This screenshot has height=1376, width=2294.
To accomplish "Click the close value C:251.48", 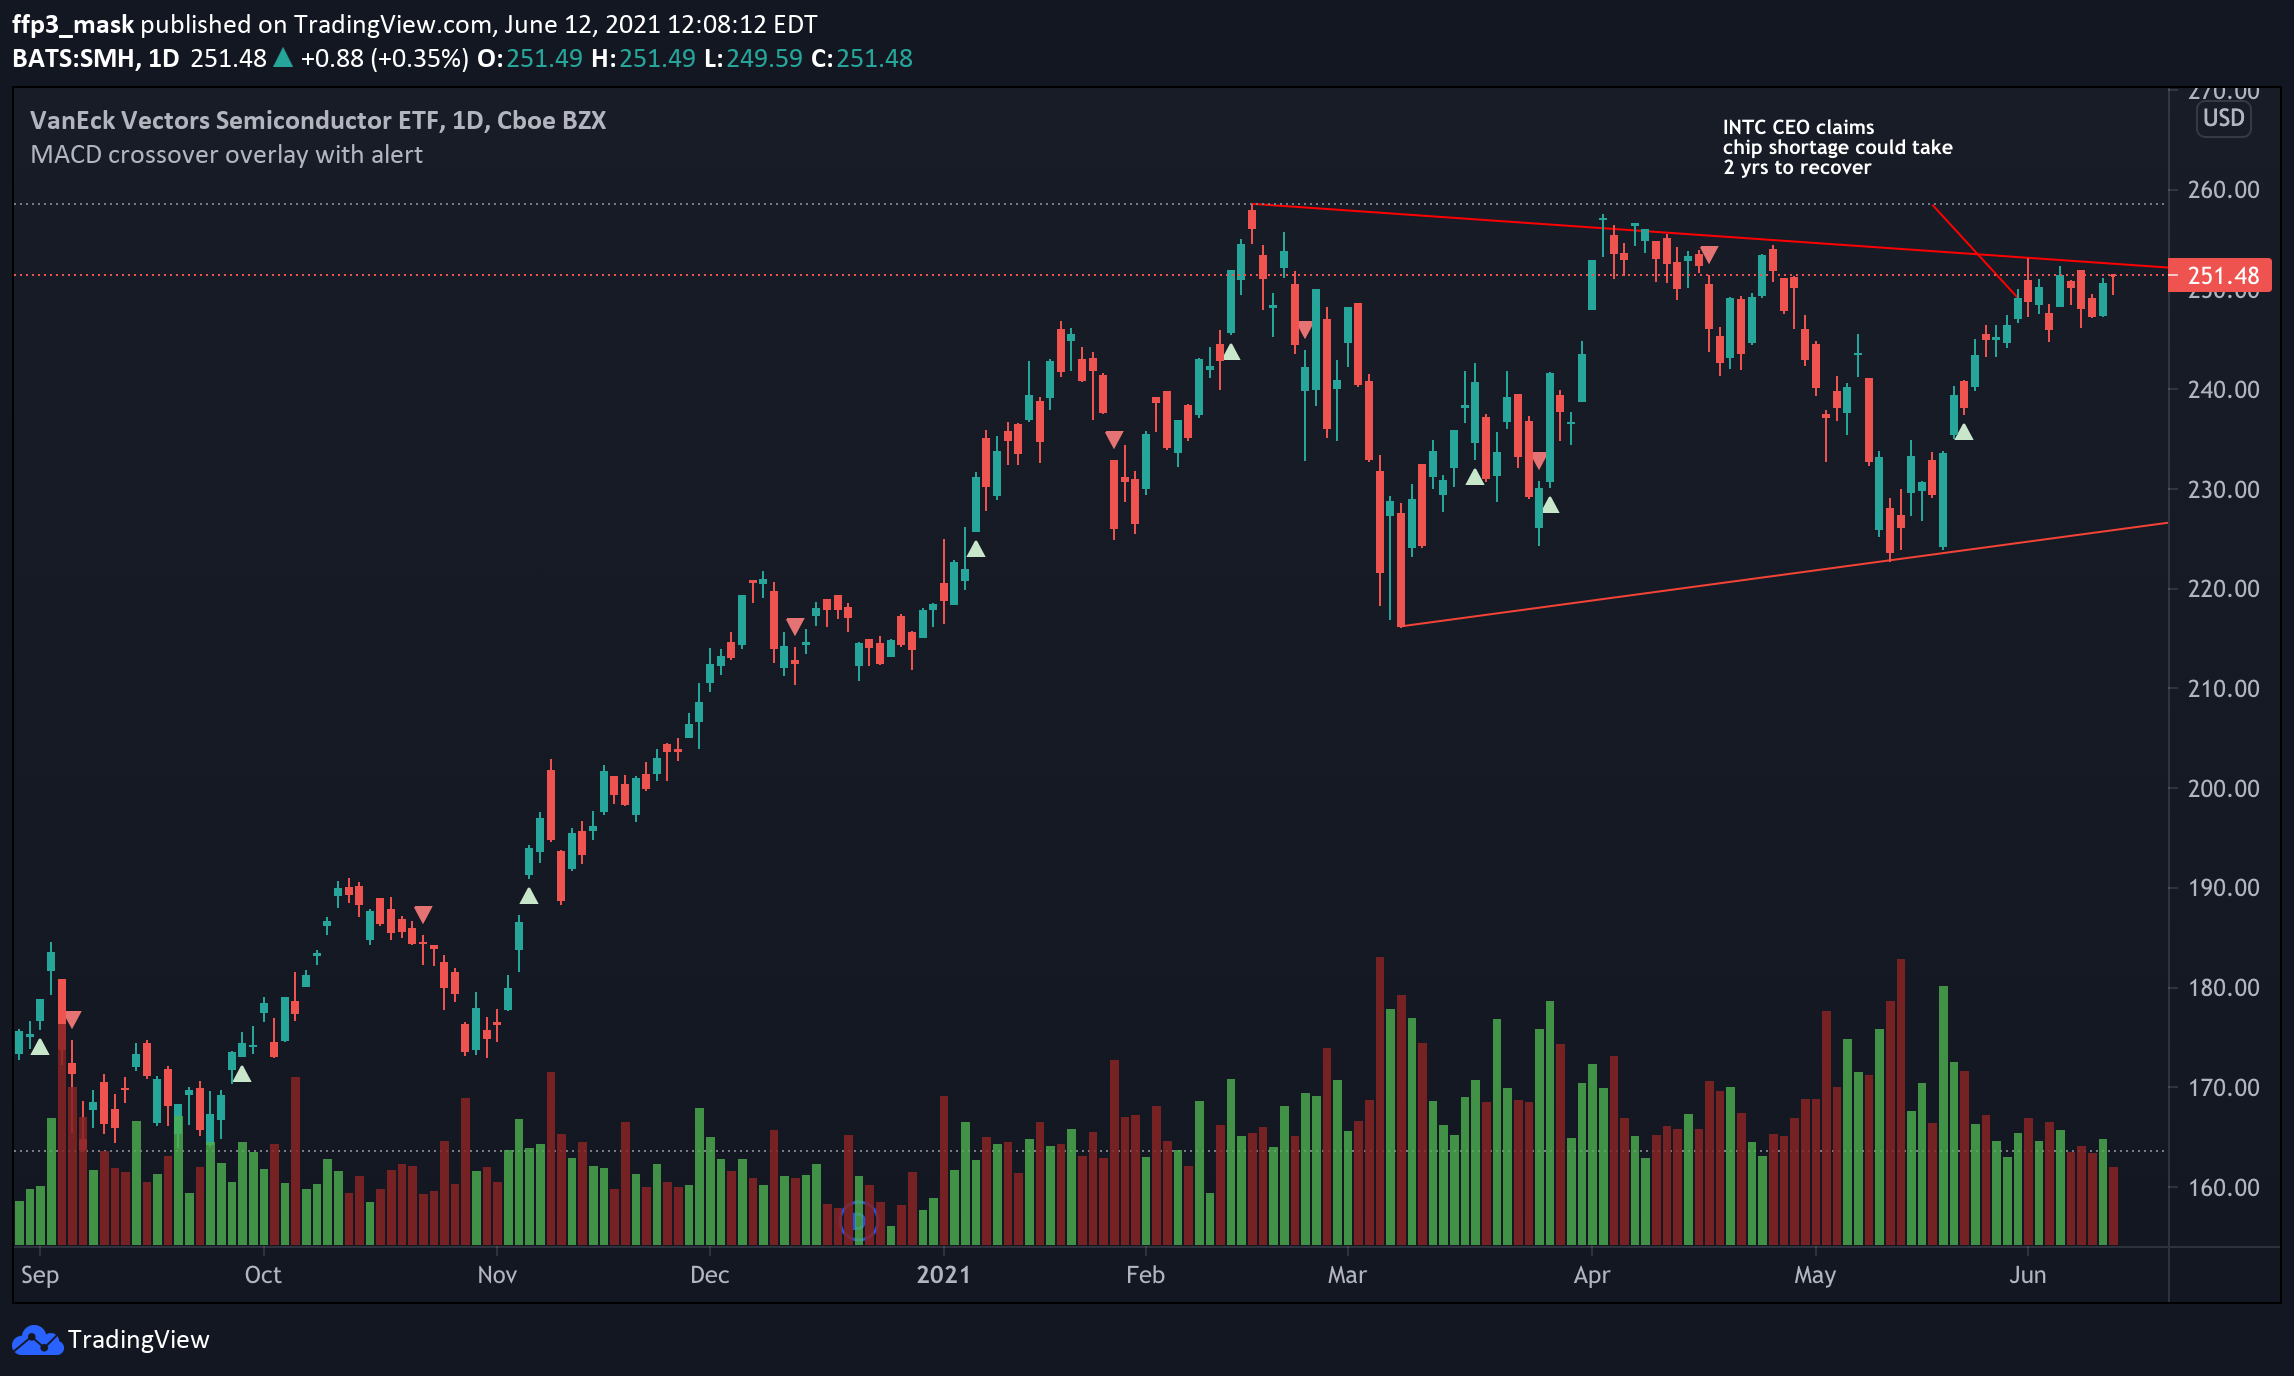I will (x=862, y=58).
